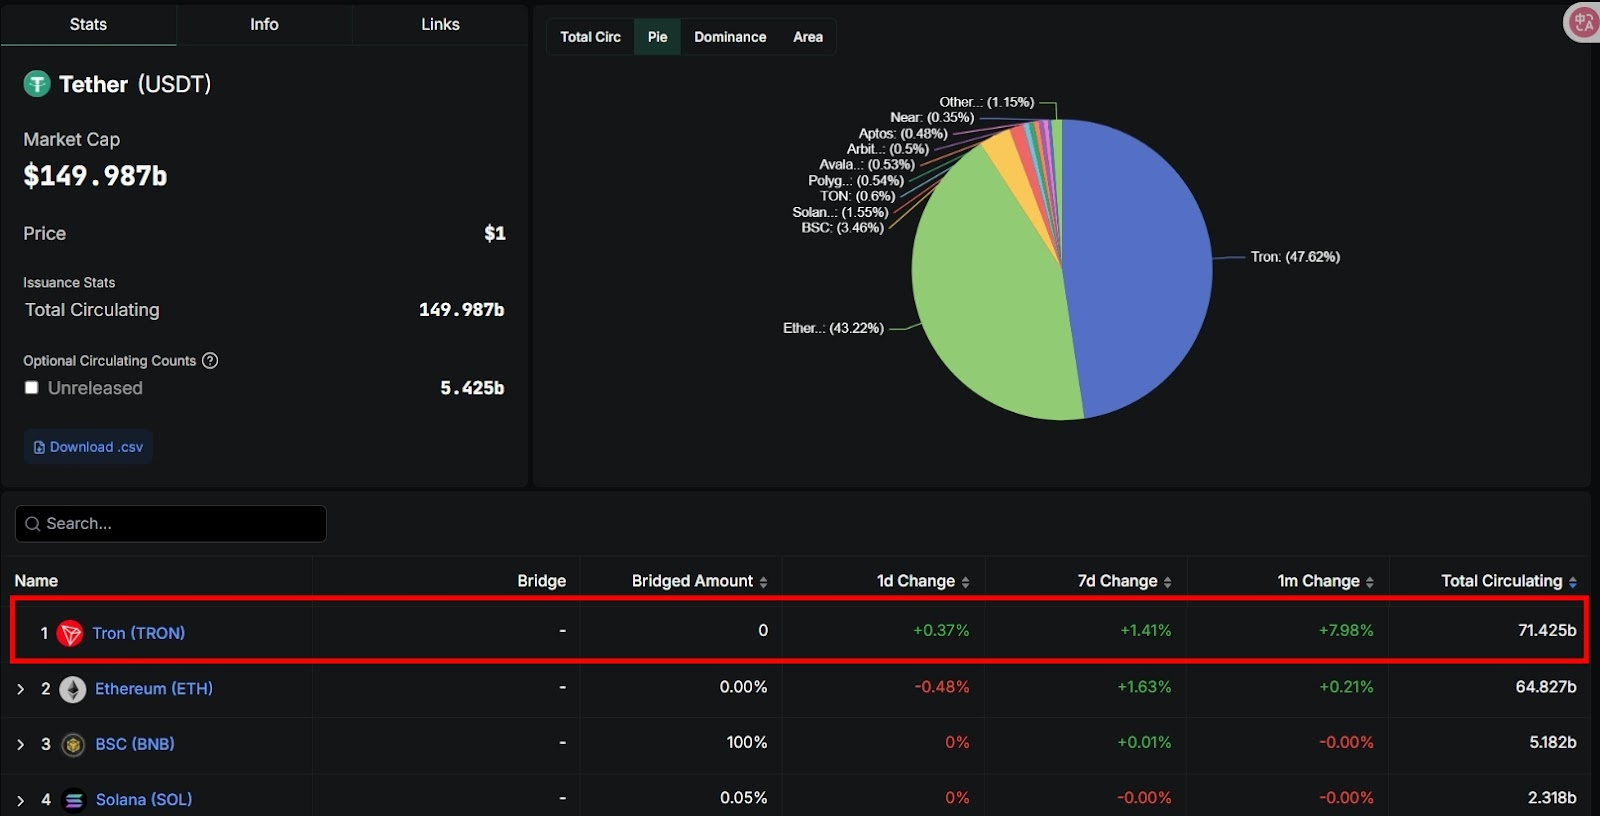The image size is (1600, 816).
Task: Expand the BSC (BNB) row
Action: point(20,745)
